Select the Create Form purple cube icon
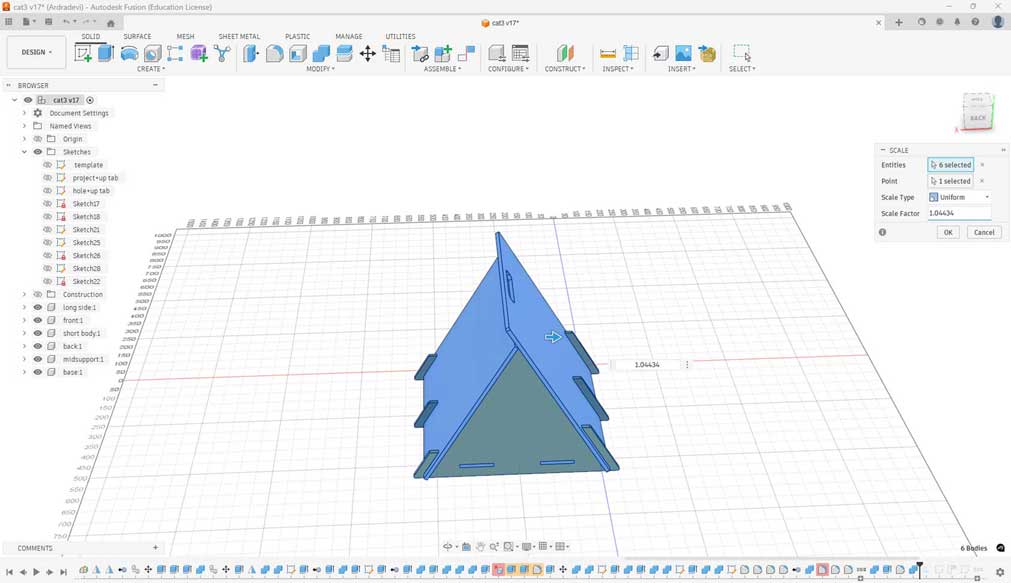 [x=199, y=53]
